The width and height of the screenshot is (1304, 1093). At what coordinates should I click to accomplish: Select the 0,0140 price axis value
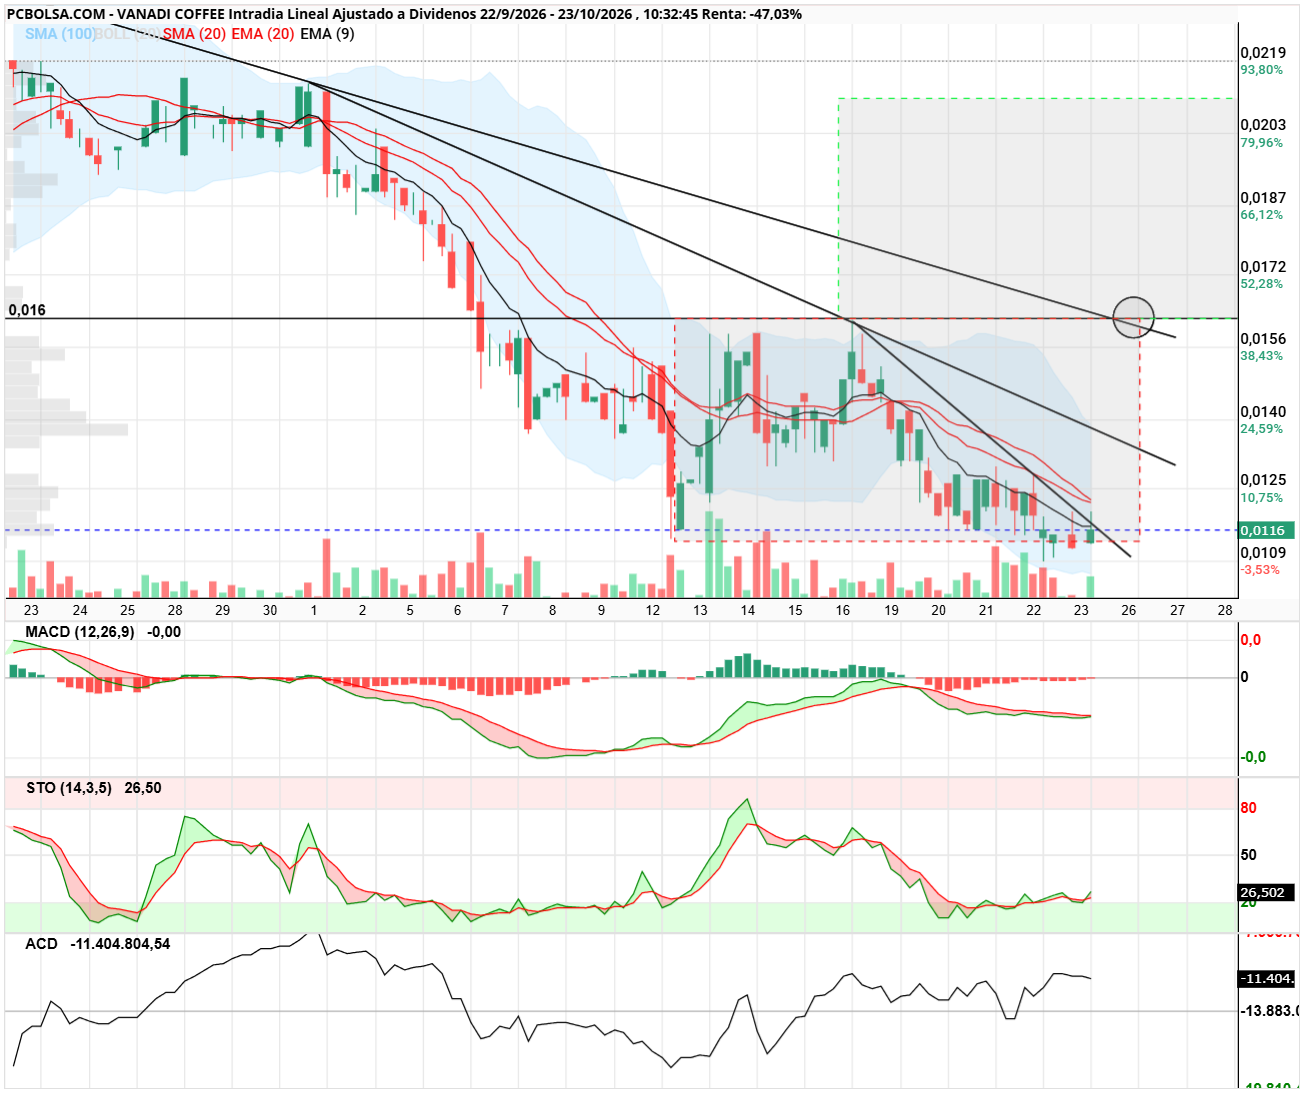[x=1263, y=412]
